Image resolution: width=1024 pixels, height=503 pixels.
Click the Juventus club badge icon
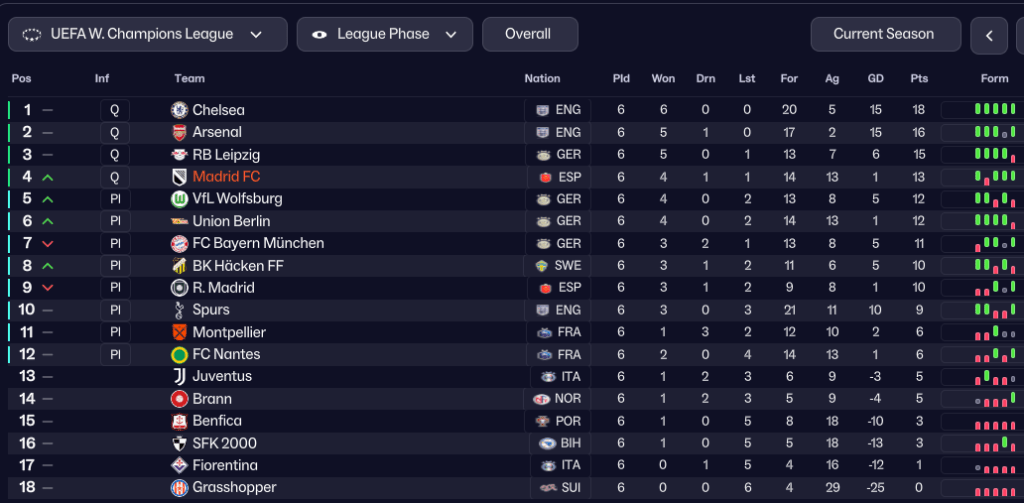point(180,376)
